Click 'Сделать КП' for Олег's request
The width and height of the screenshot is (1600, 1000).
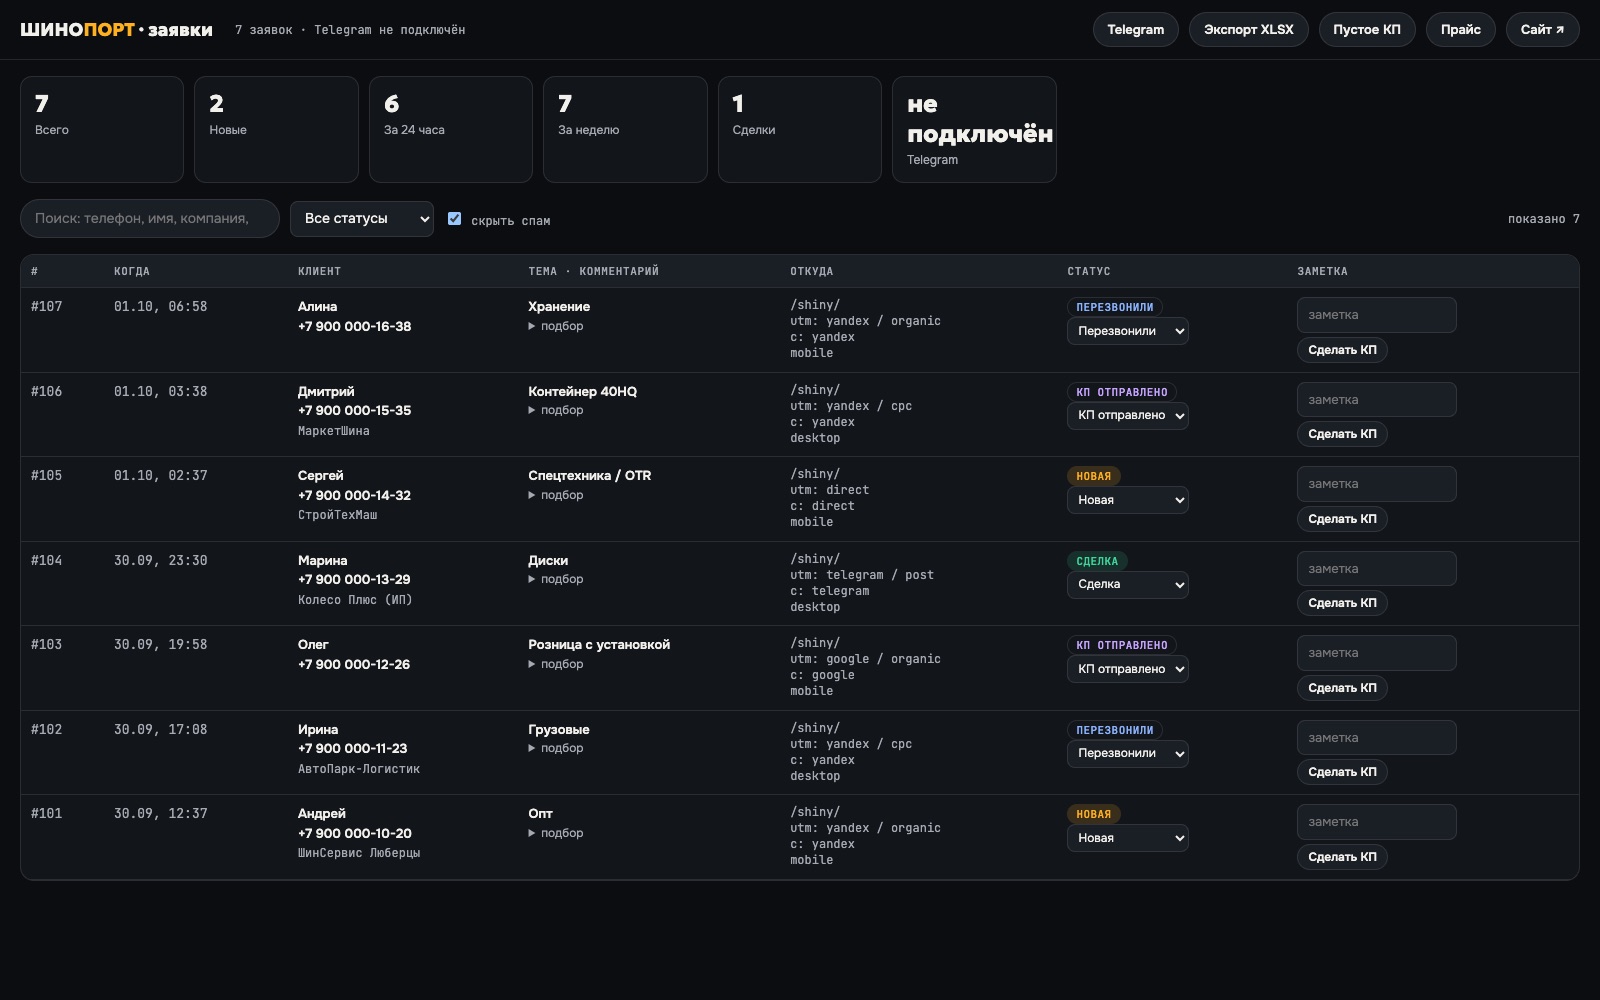[1342, 688]
